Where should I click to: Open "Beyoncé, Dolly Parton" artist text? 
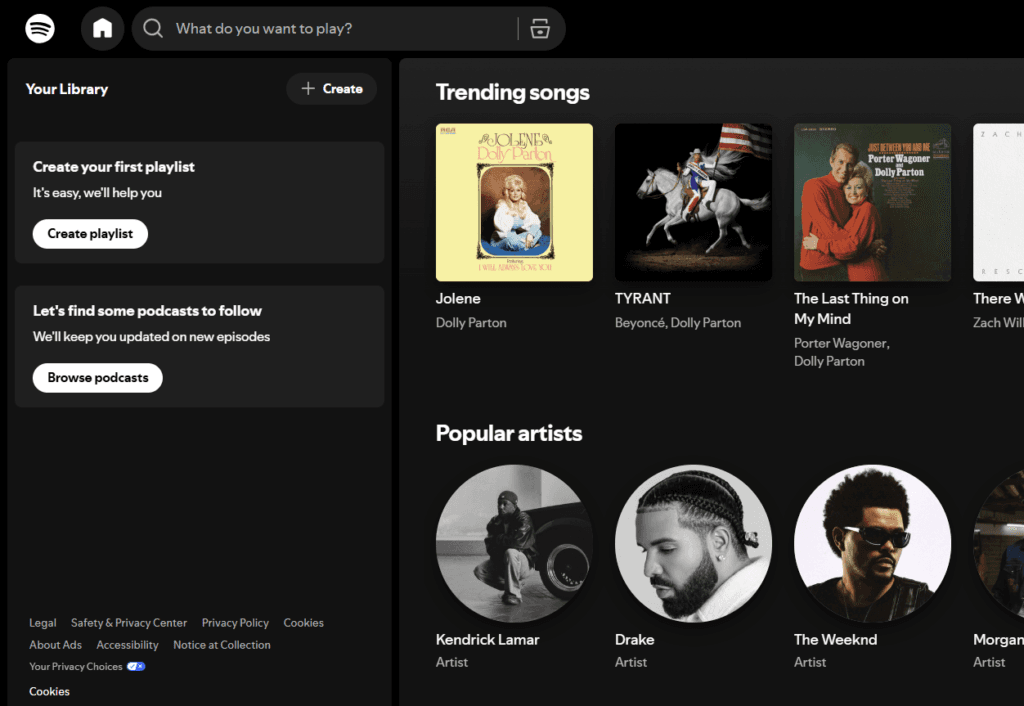pyautogui.click(x=678, y=323)
